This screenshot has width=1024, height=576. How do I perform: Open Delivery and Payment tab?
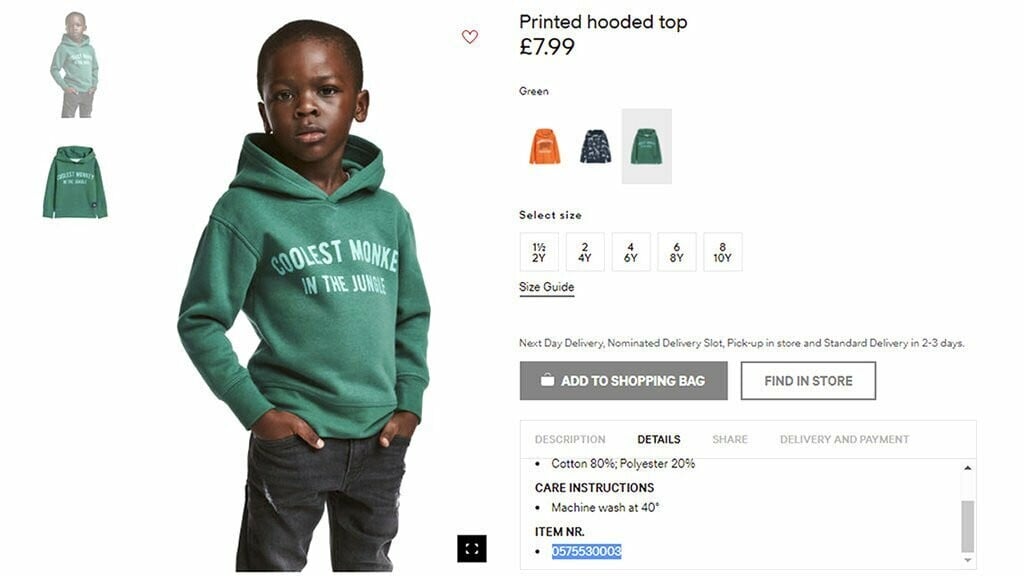point(844,440)
